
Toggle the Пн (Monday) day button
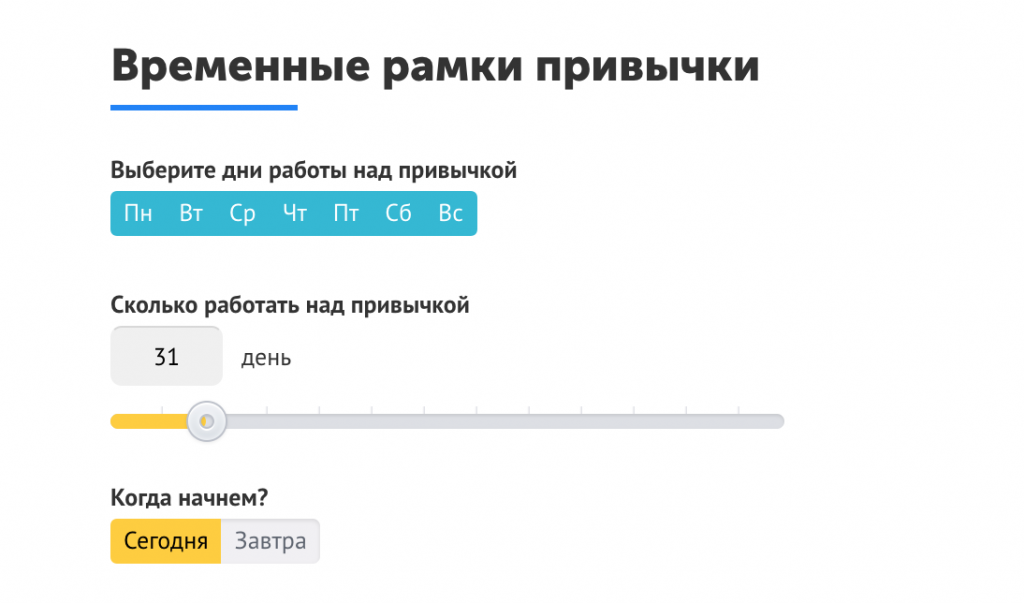[138, 214]
